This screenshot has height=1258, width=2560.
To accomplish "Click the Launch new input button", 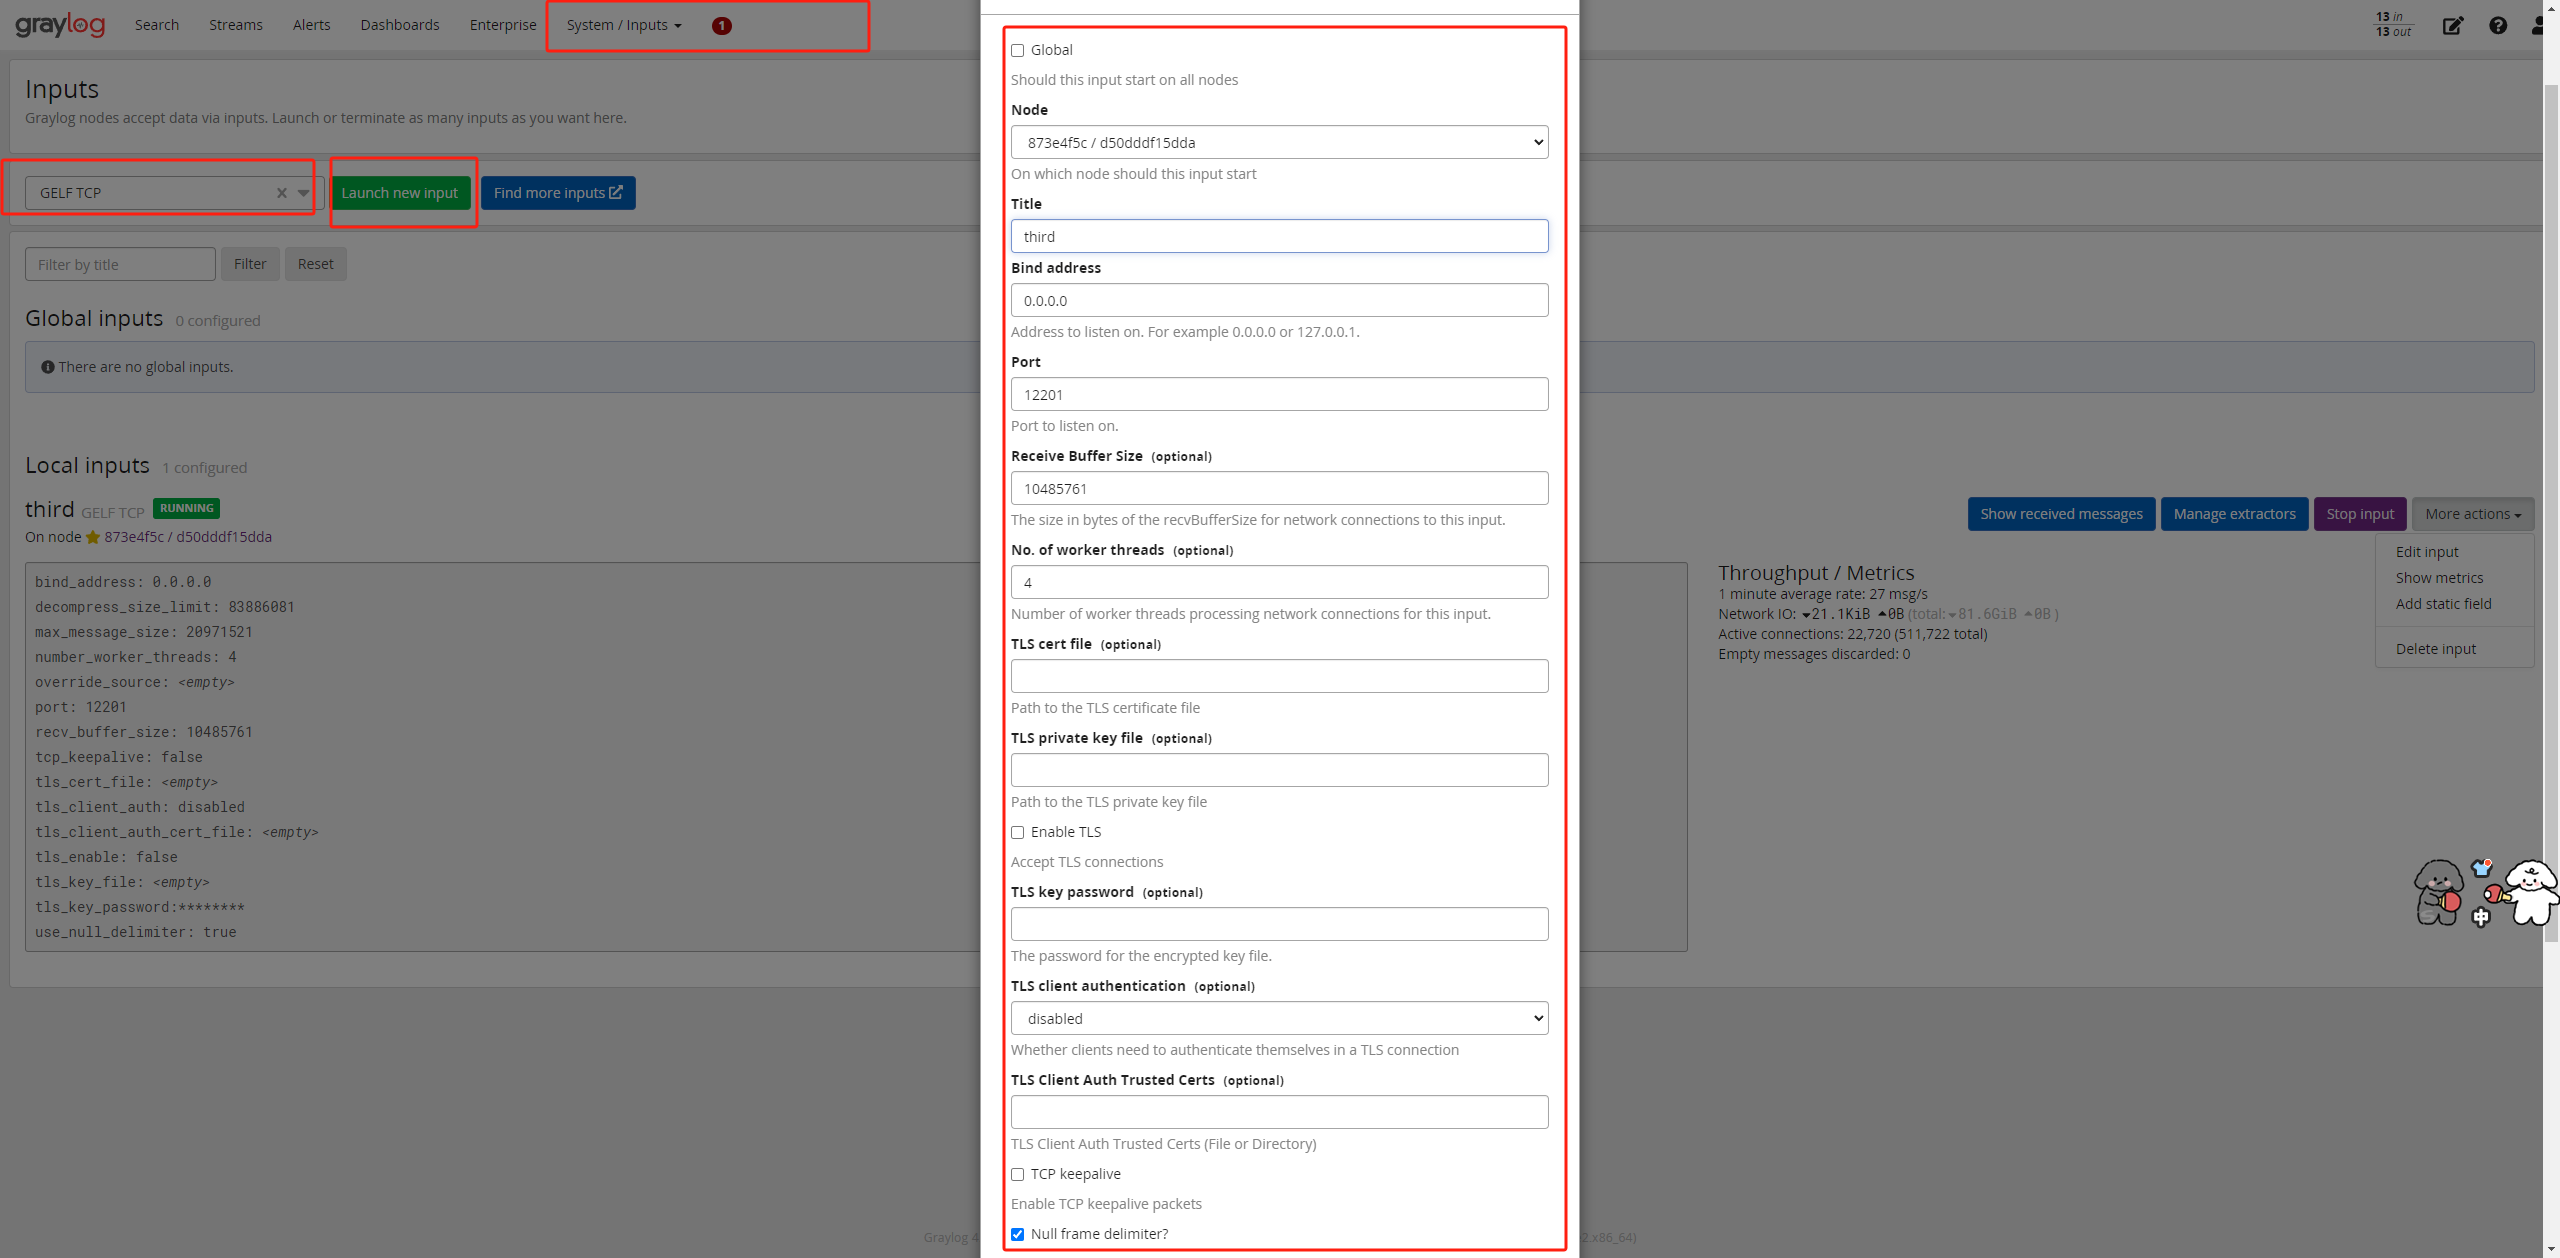I will [401, 192].
